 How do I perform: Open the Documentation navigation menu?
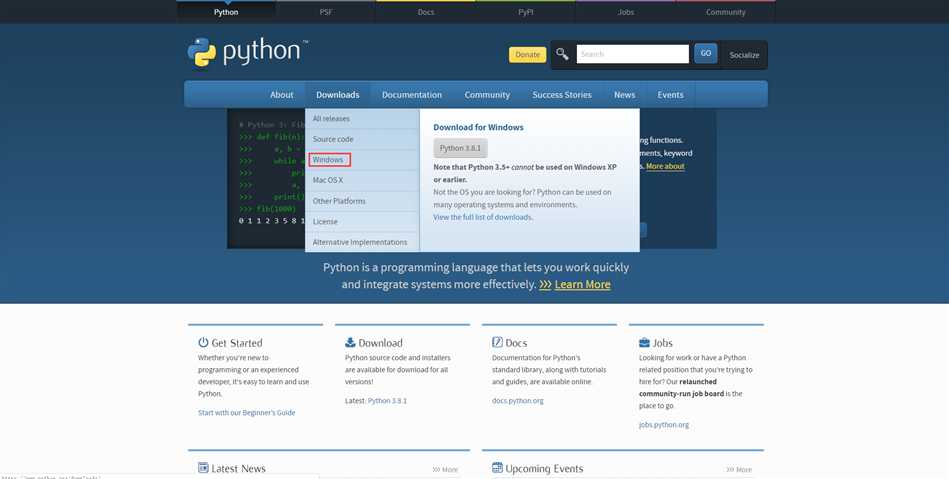tap(412, 94)
